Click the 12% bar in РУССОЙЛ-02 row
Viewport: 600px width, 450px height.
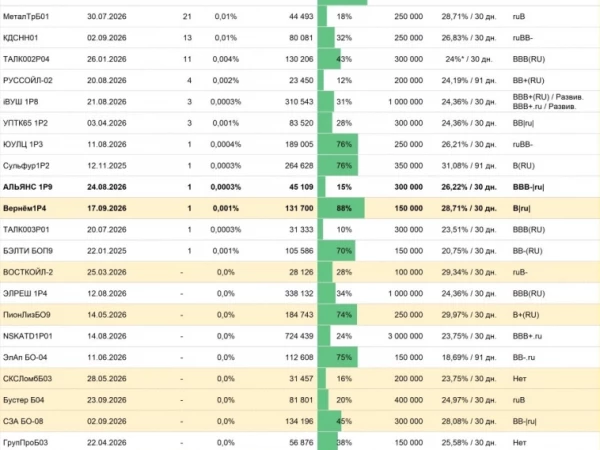[321, 80]
